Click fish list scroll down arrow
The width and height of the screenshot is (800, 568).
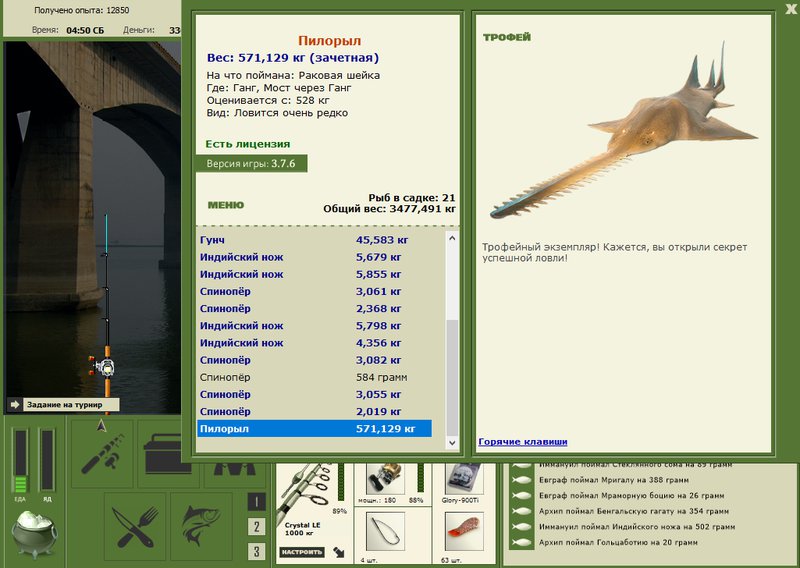point(453,443)
